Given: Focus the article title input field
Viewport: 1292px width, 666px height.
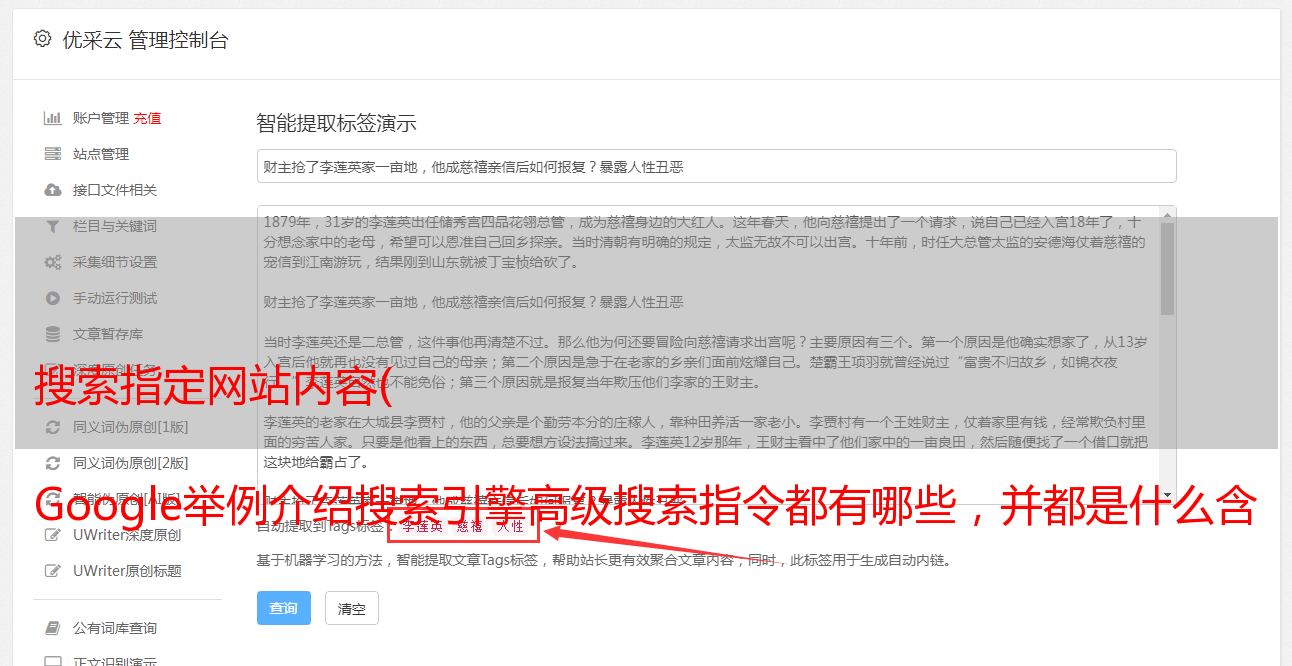Looking at the screenshot, I should (x=716, y=167).
